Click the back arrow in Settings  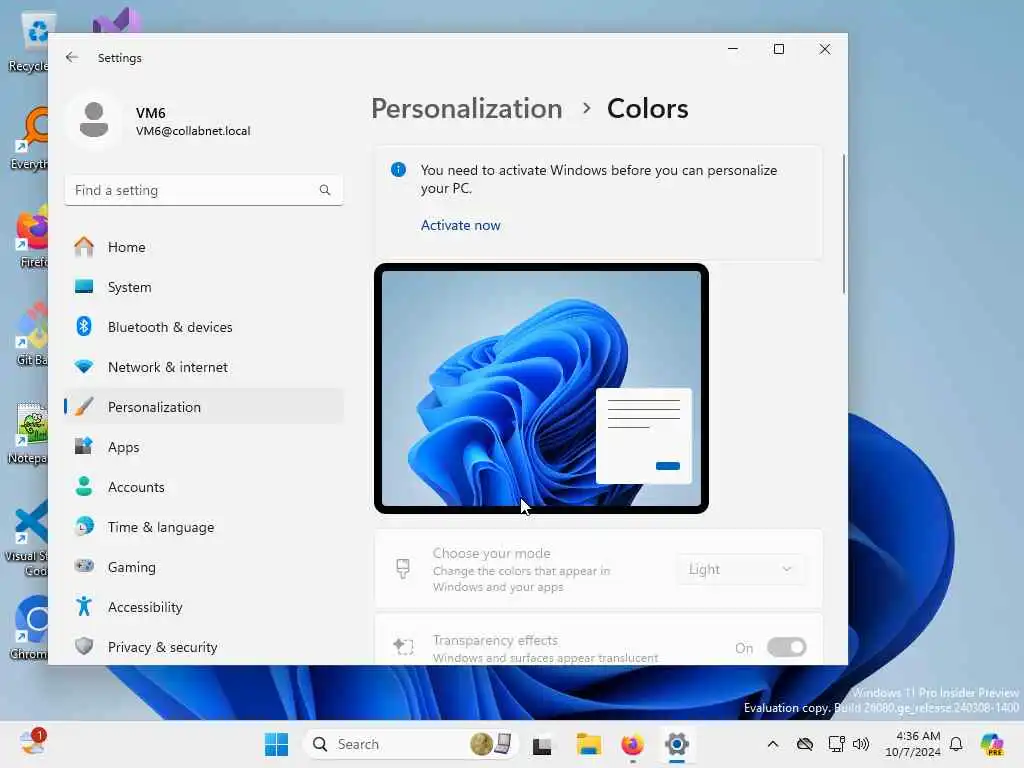[x=72, y=57]
